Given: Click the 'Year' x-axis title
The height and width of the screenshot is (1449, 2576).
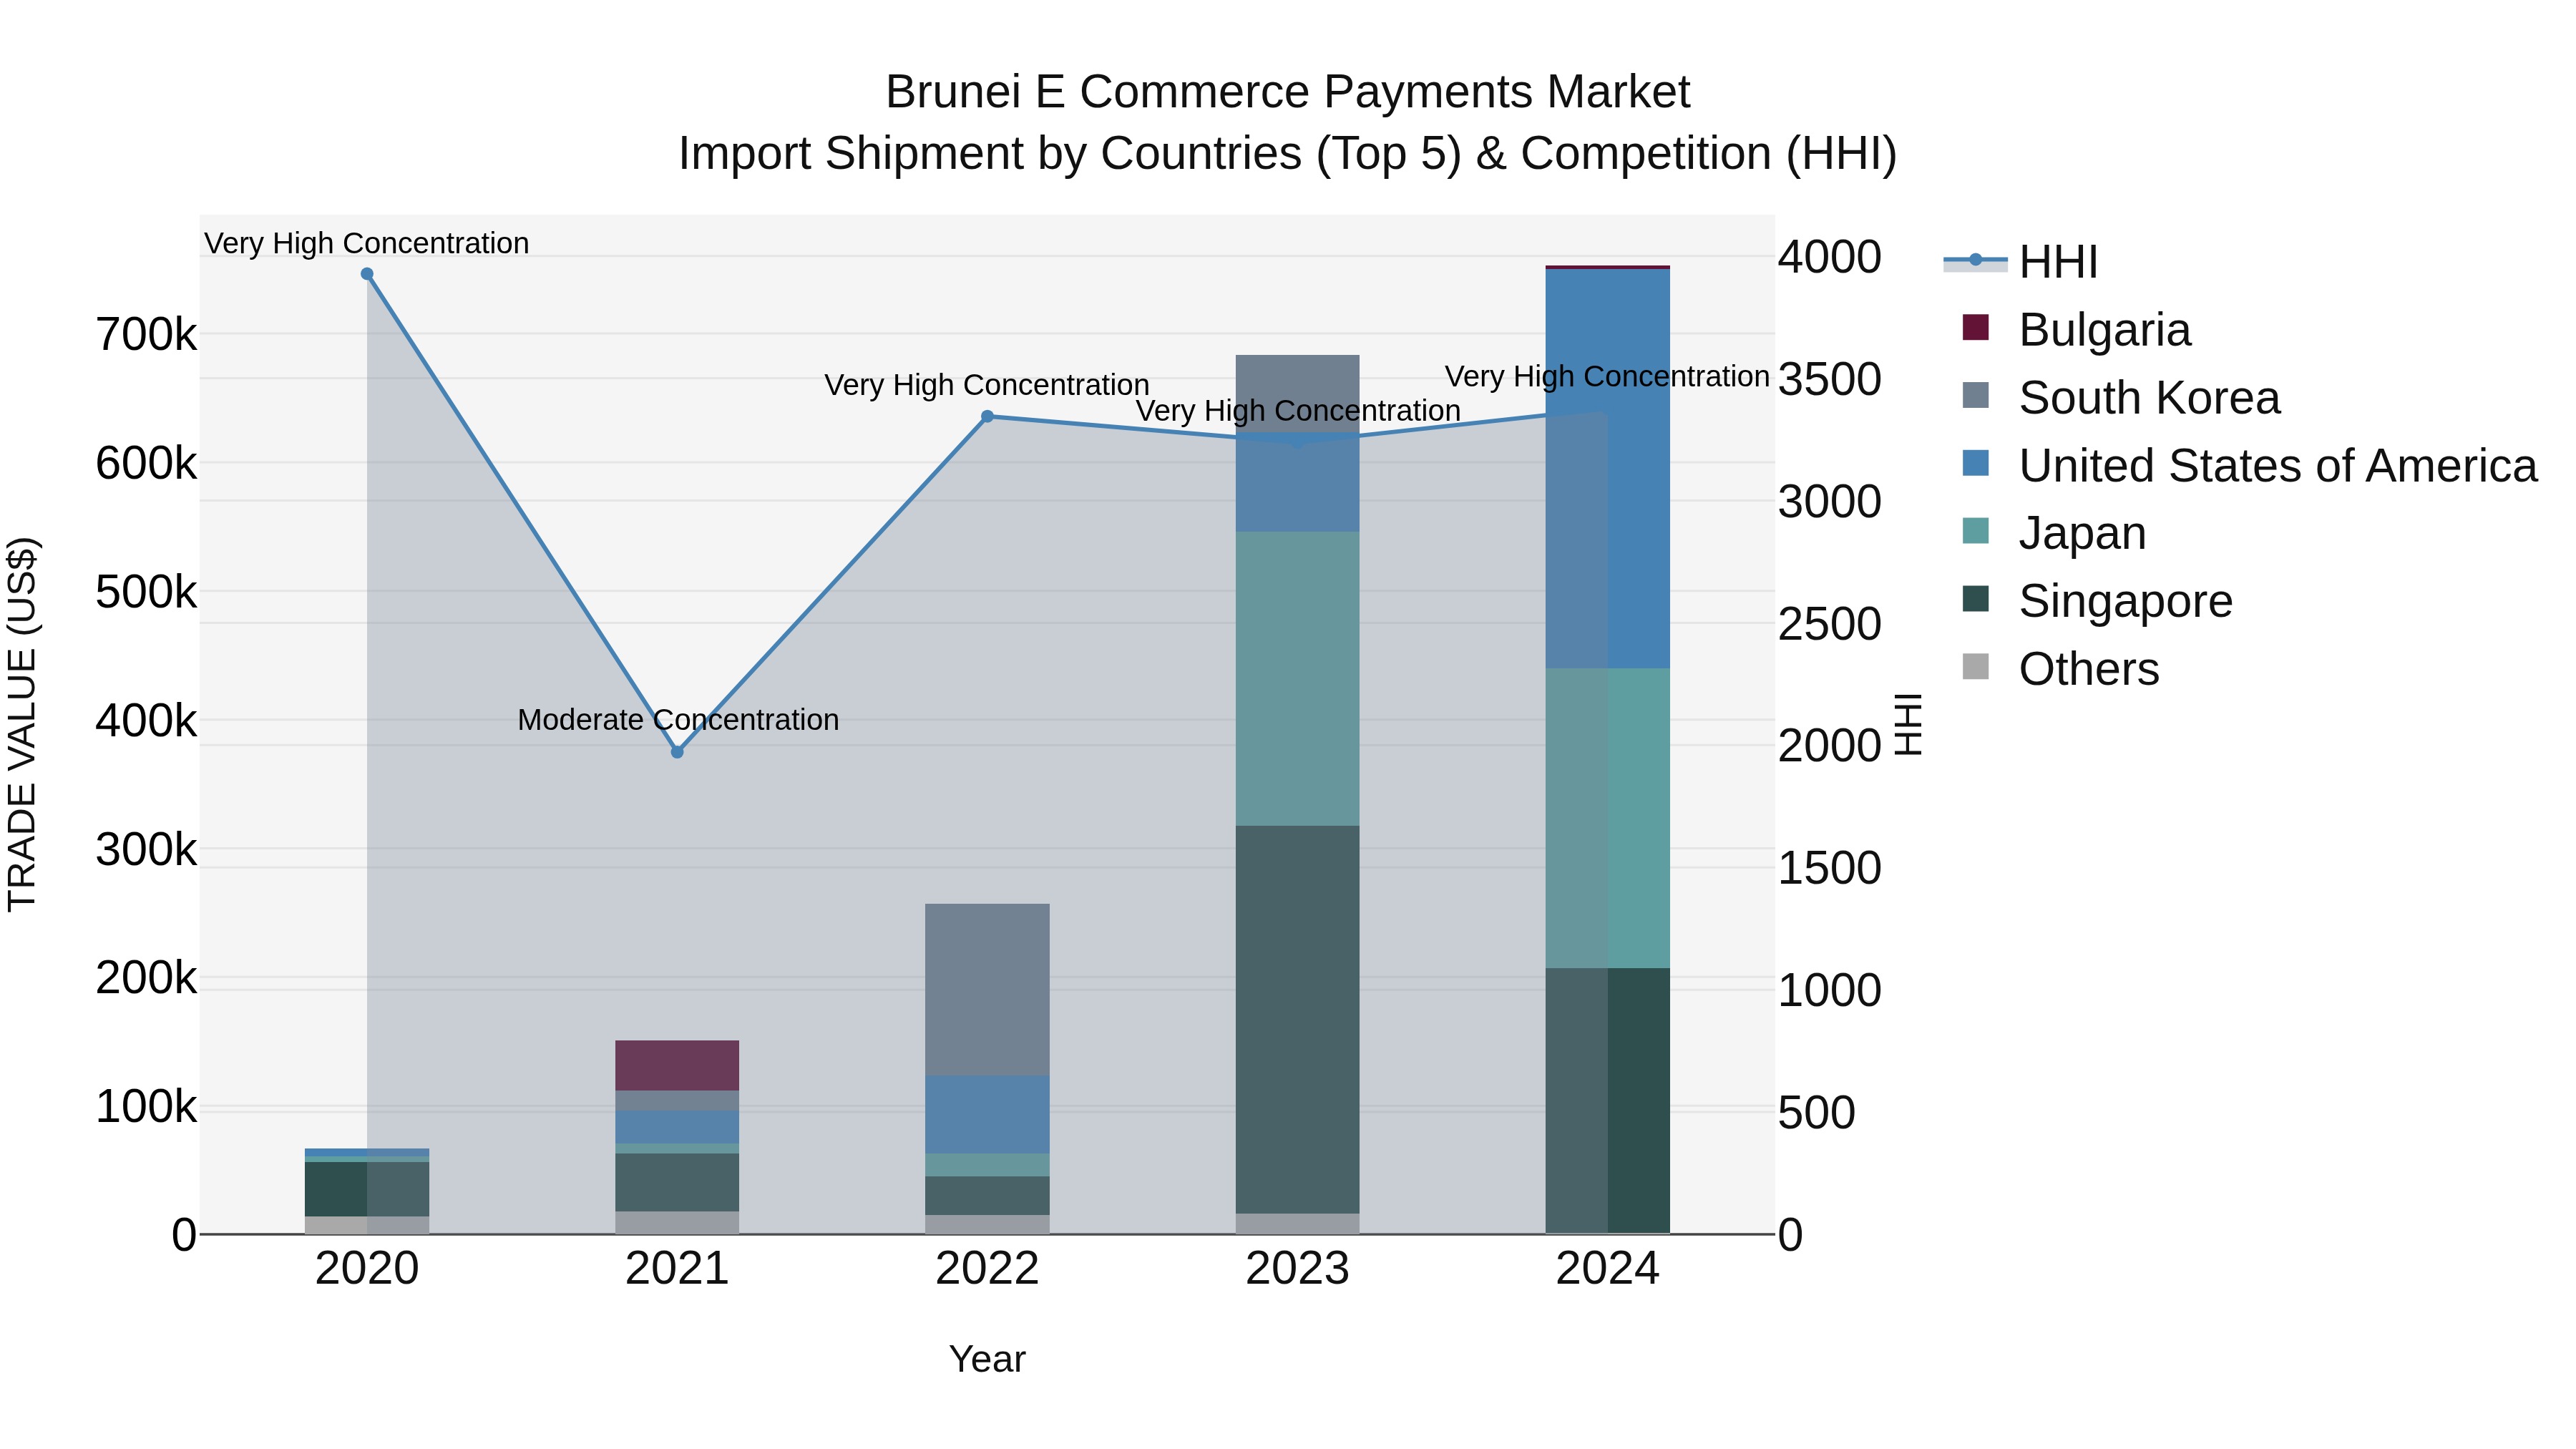Looking at the screenshot, I should pyautogui.click(x=987, y=1360).
